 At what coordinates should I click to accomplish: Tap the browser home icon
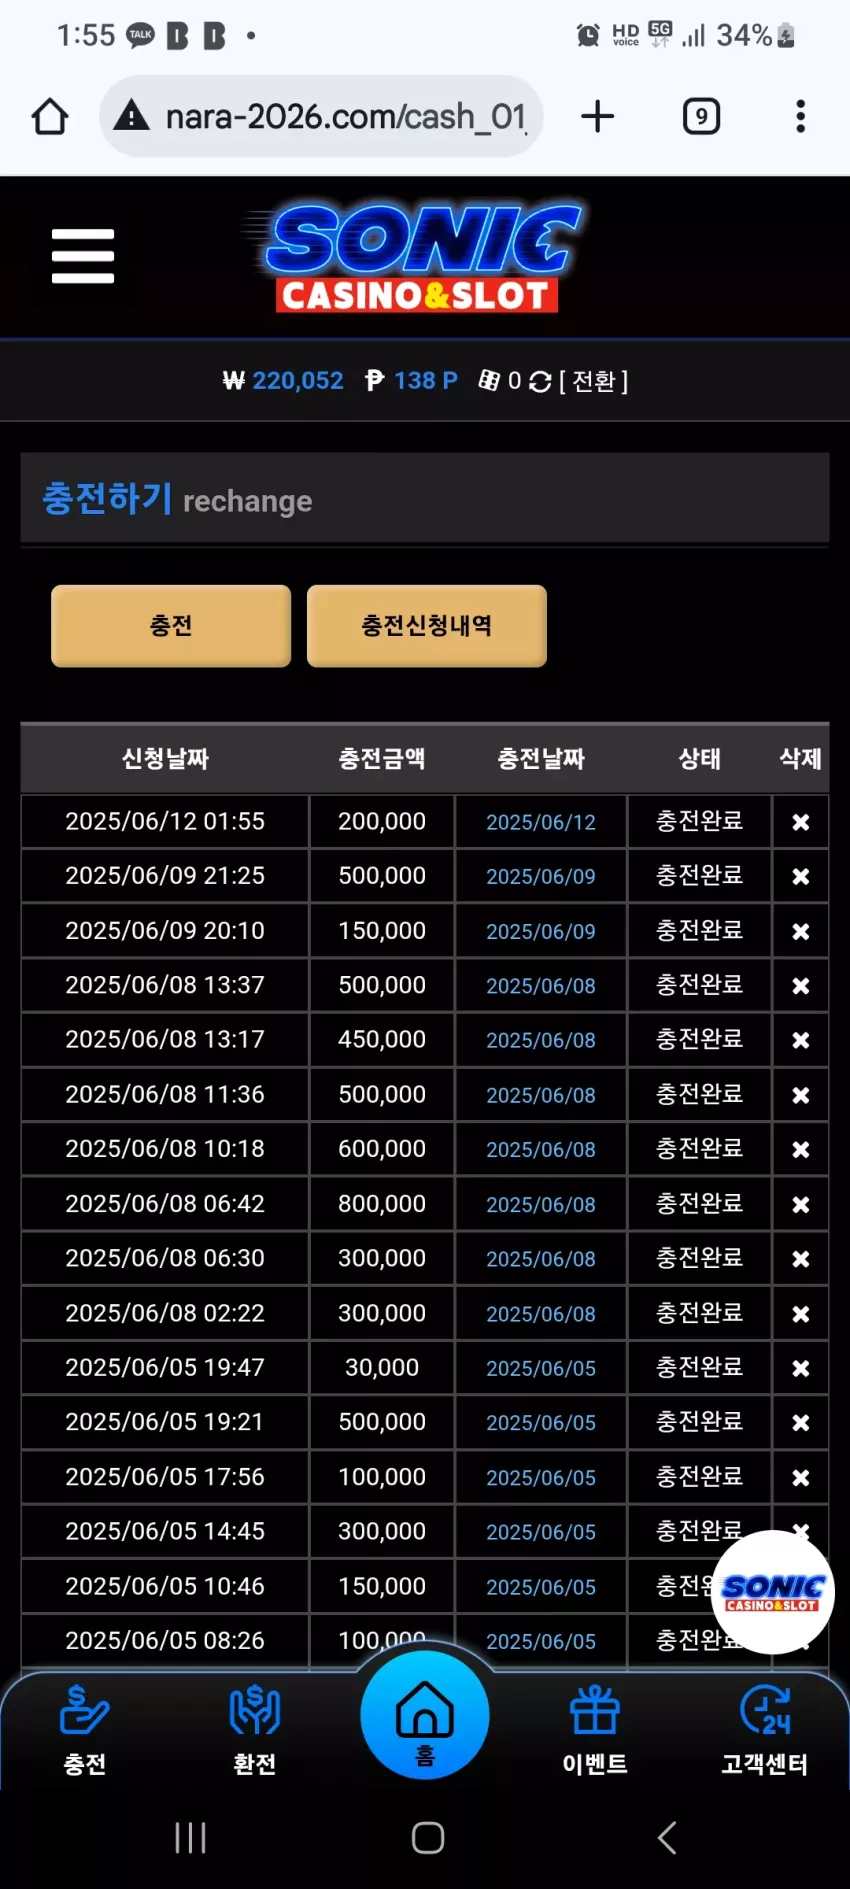pos(50,117)
